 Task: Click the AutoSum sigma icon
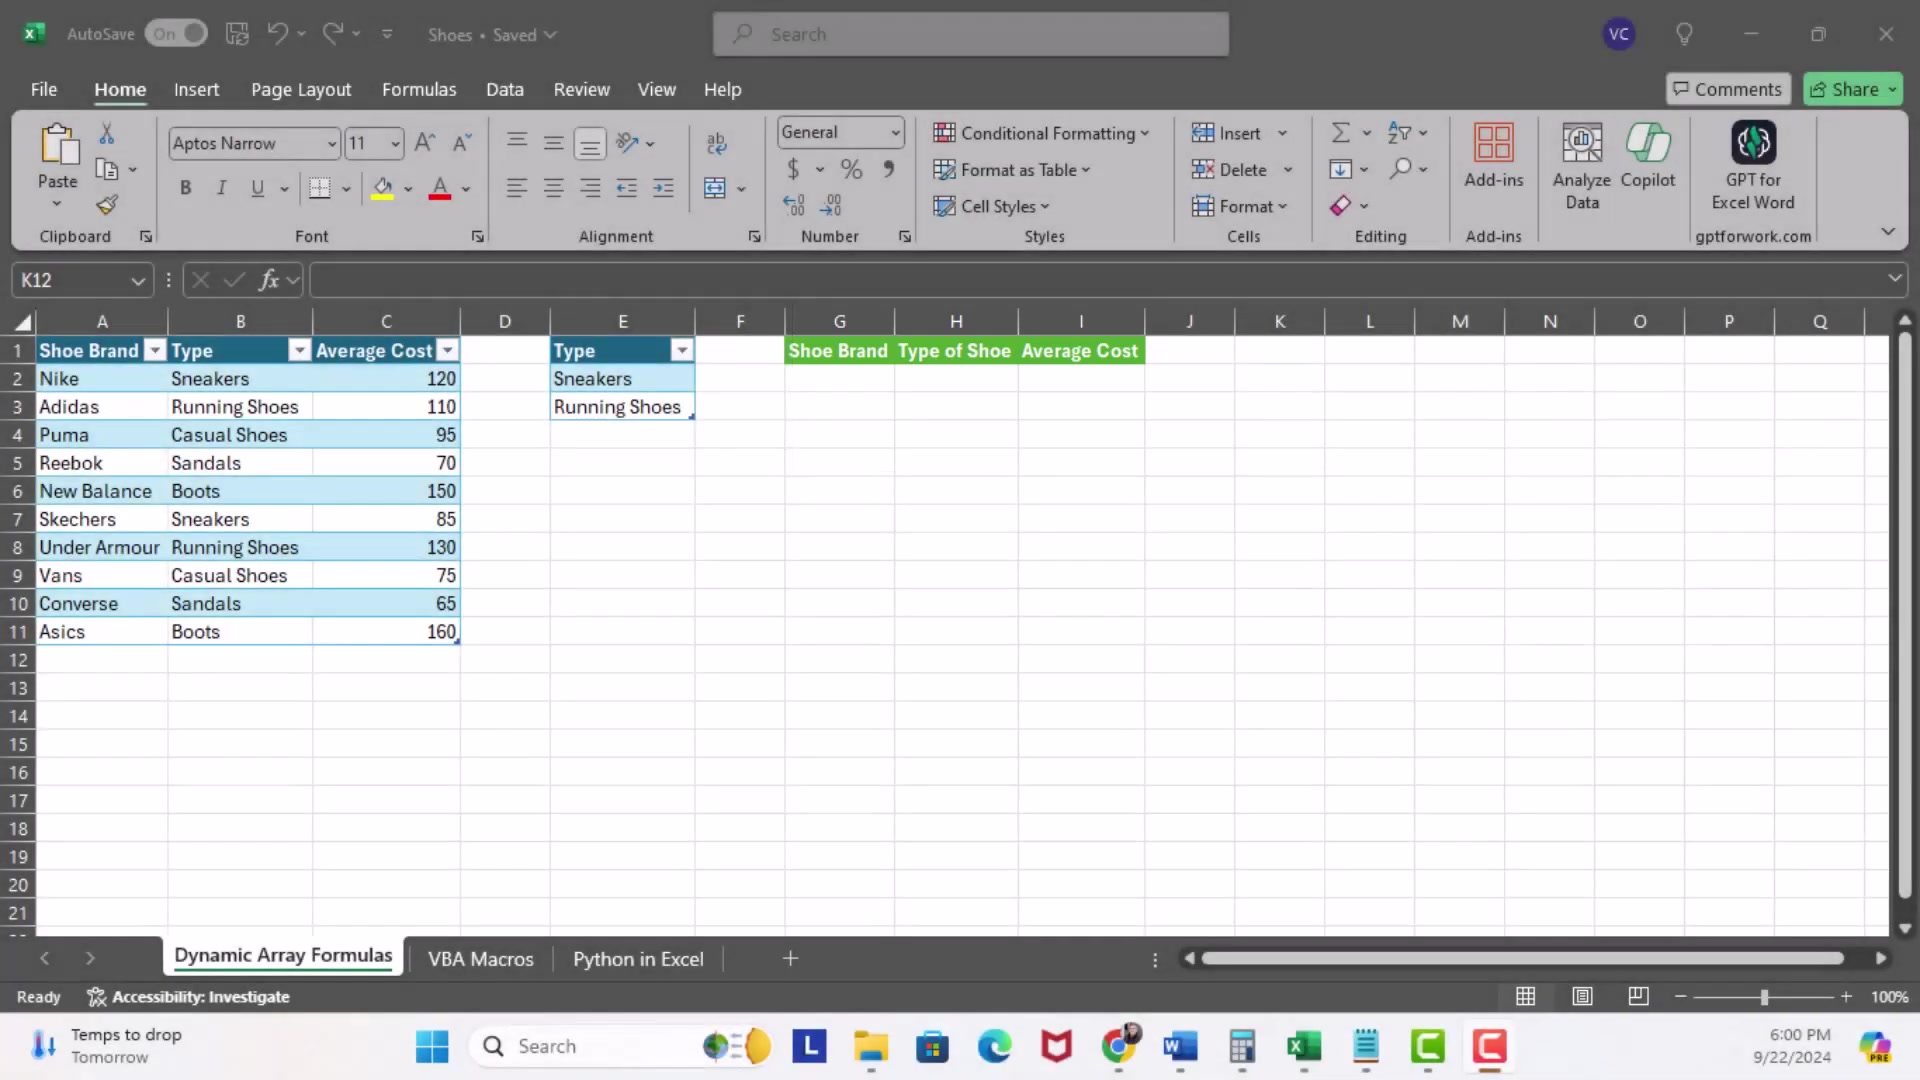click(1341, 132)
